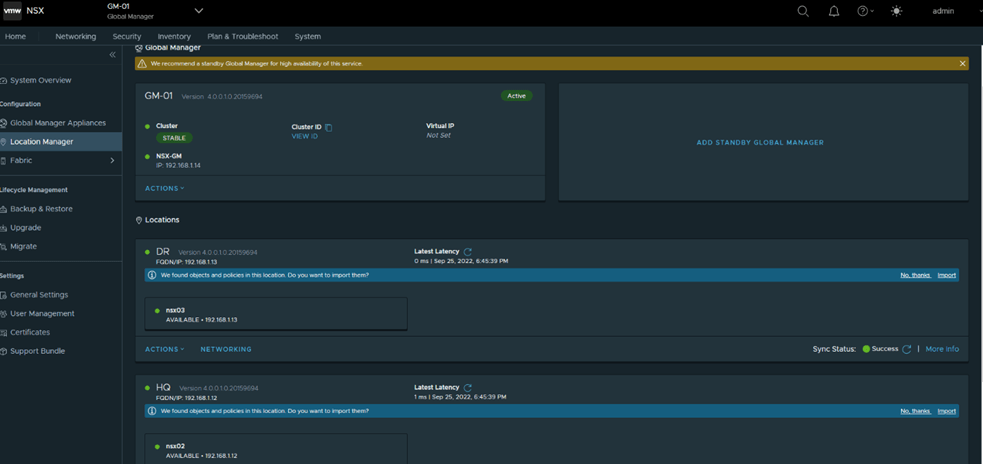Dismiss the standby Global Manager warning banner
This screenshot has height=464, width=983.
(962, 64)
